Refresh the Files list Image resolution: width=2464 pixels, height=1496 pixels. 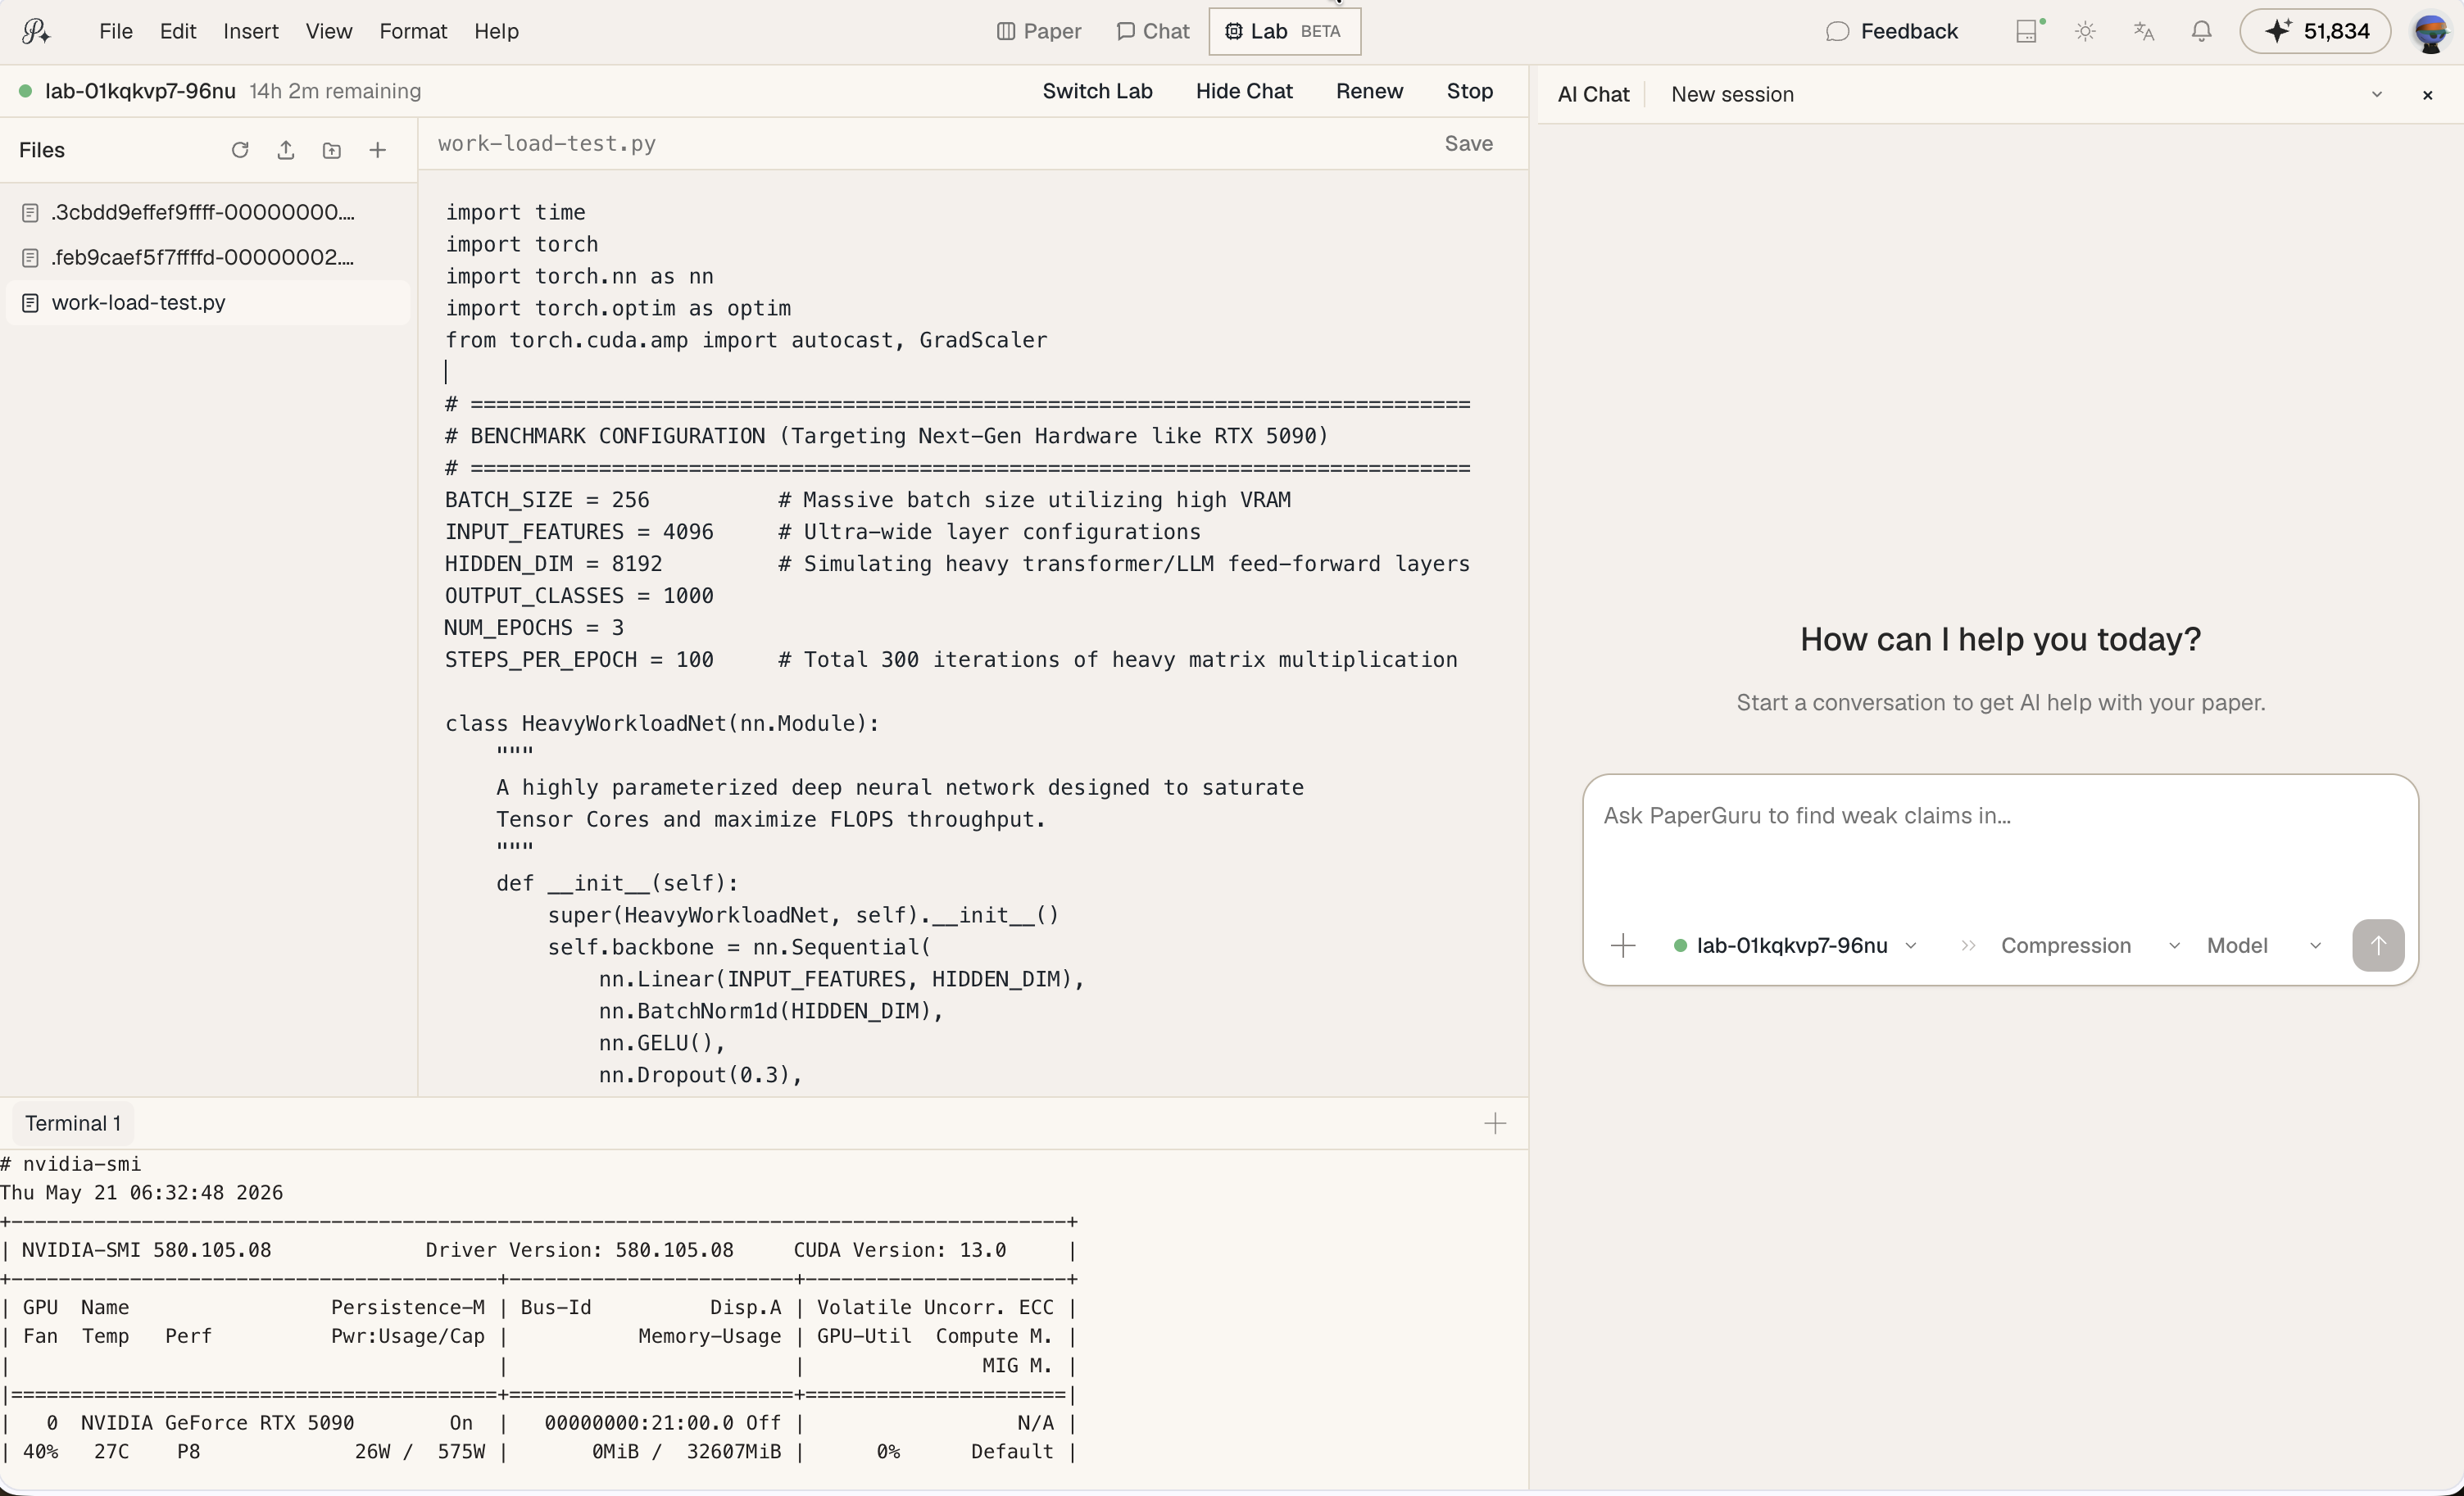click(x=240, y=150)
